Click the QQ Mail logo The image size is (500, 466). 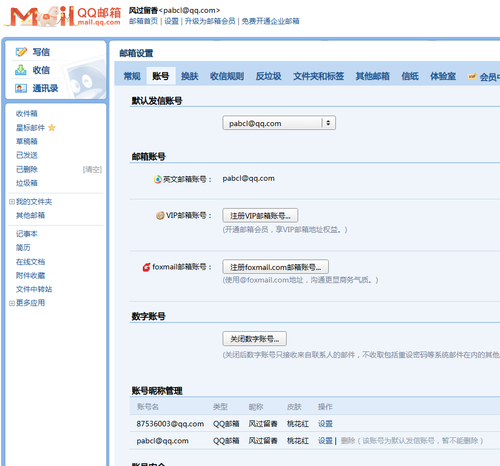[x=63, y=16]
